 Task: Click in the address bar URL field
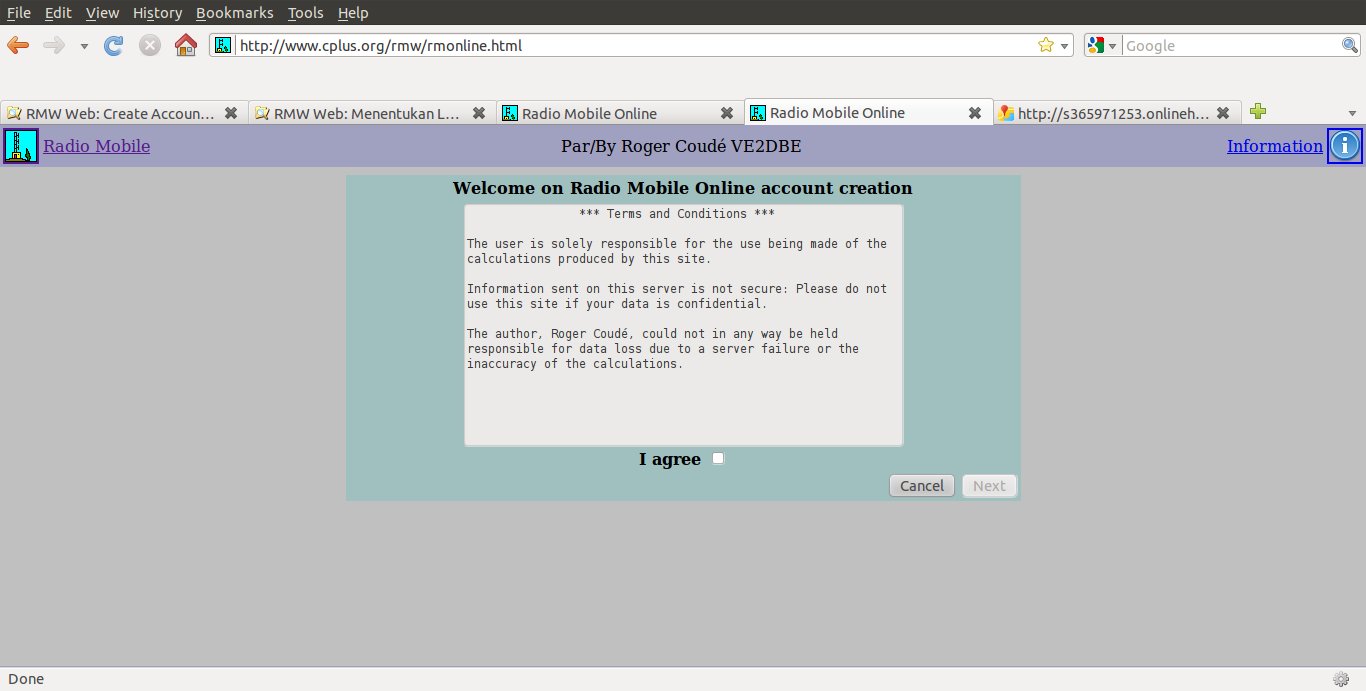630,45
